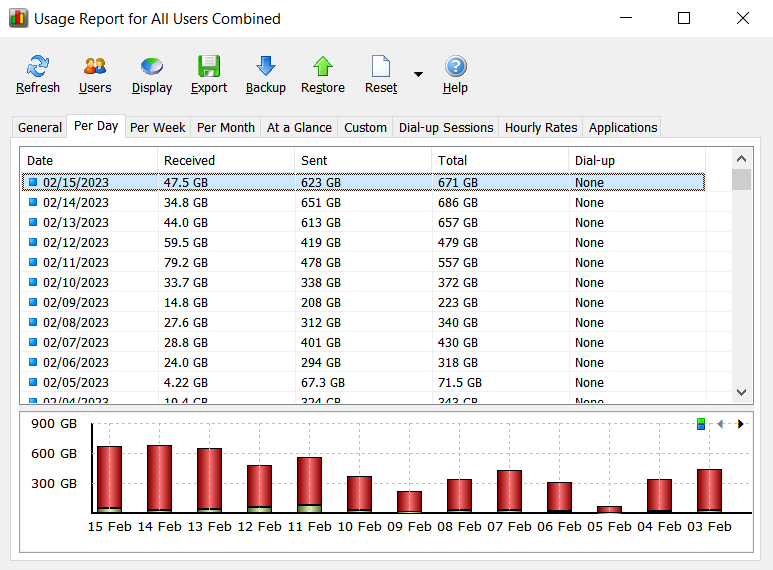773x570 pixels.
Task: Click the red 14 Feb chart bar
Action: [x=160, y=477]
